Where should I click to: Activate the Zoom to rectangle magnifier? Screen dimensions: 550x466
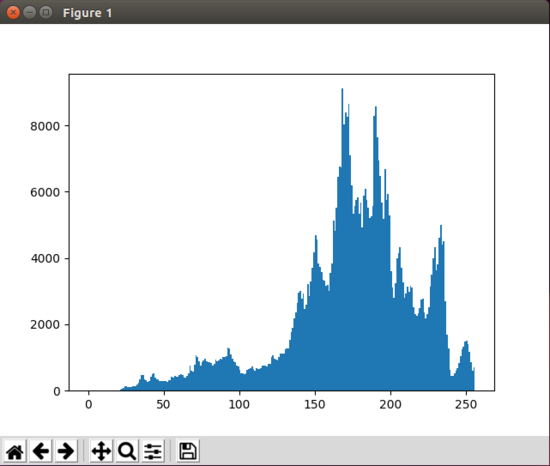127,451
